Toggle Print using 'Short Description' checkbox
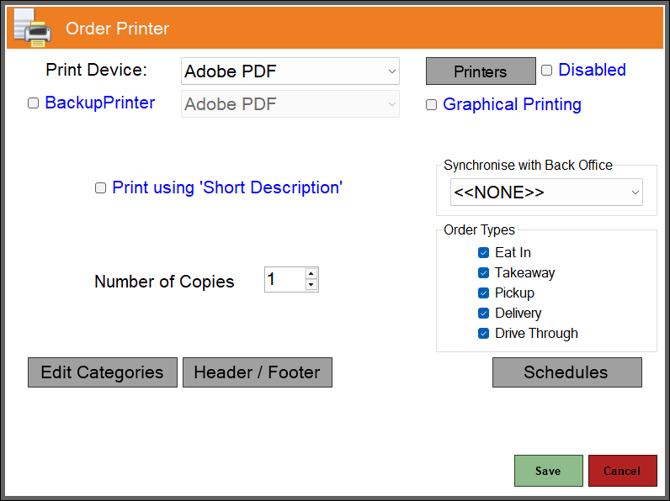Screen dimensions: 670x501 click(x=100, y=188)
